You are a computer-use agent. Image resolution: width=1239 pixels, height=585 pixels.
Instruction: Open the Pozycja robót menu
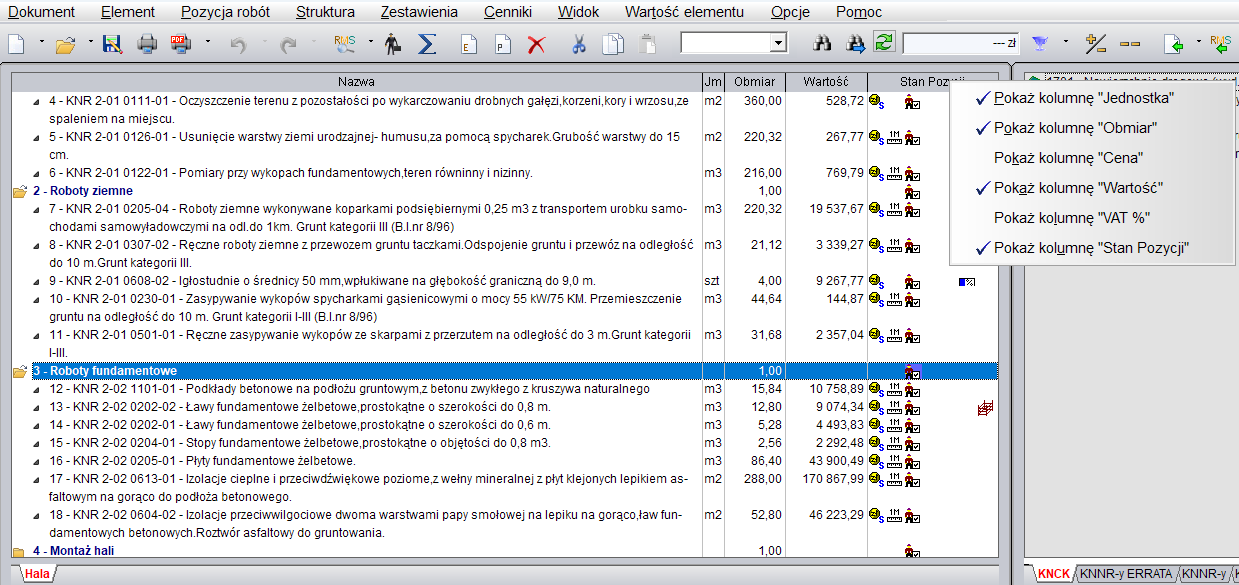coord(225,12)
